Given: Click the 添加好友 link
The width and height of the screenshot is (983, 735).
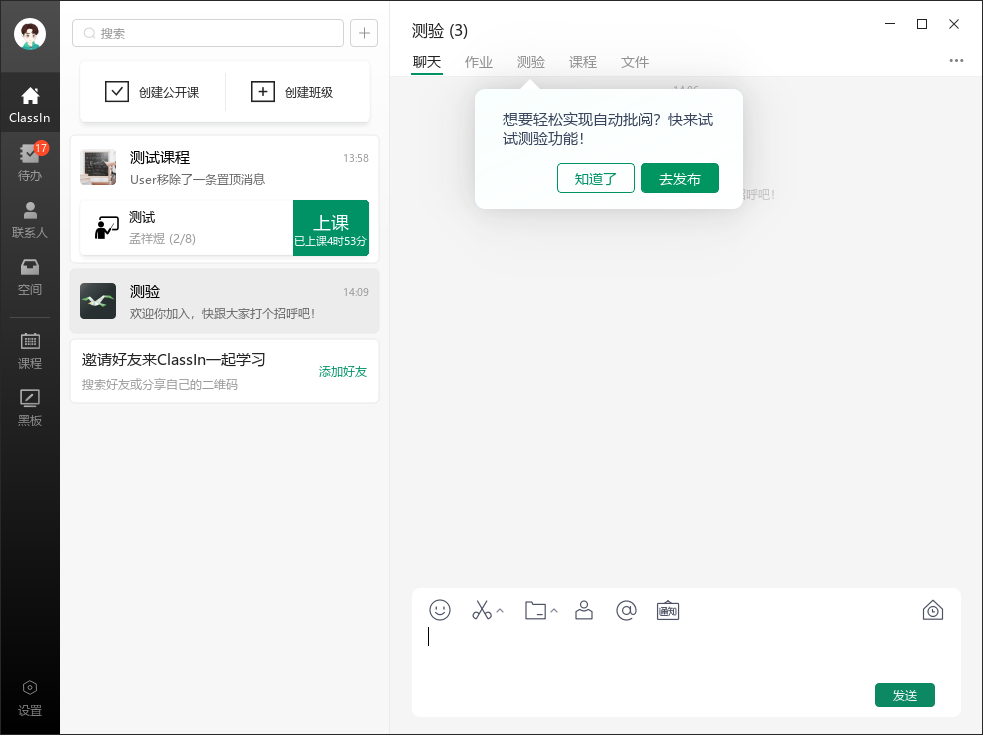Looking at the screenshot, I should coord(342,371).
